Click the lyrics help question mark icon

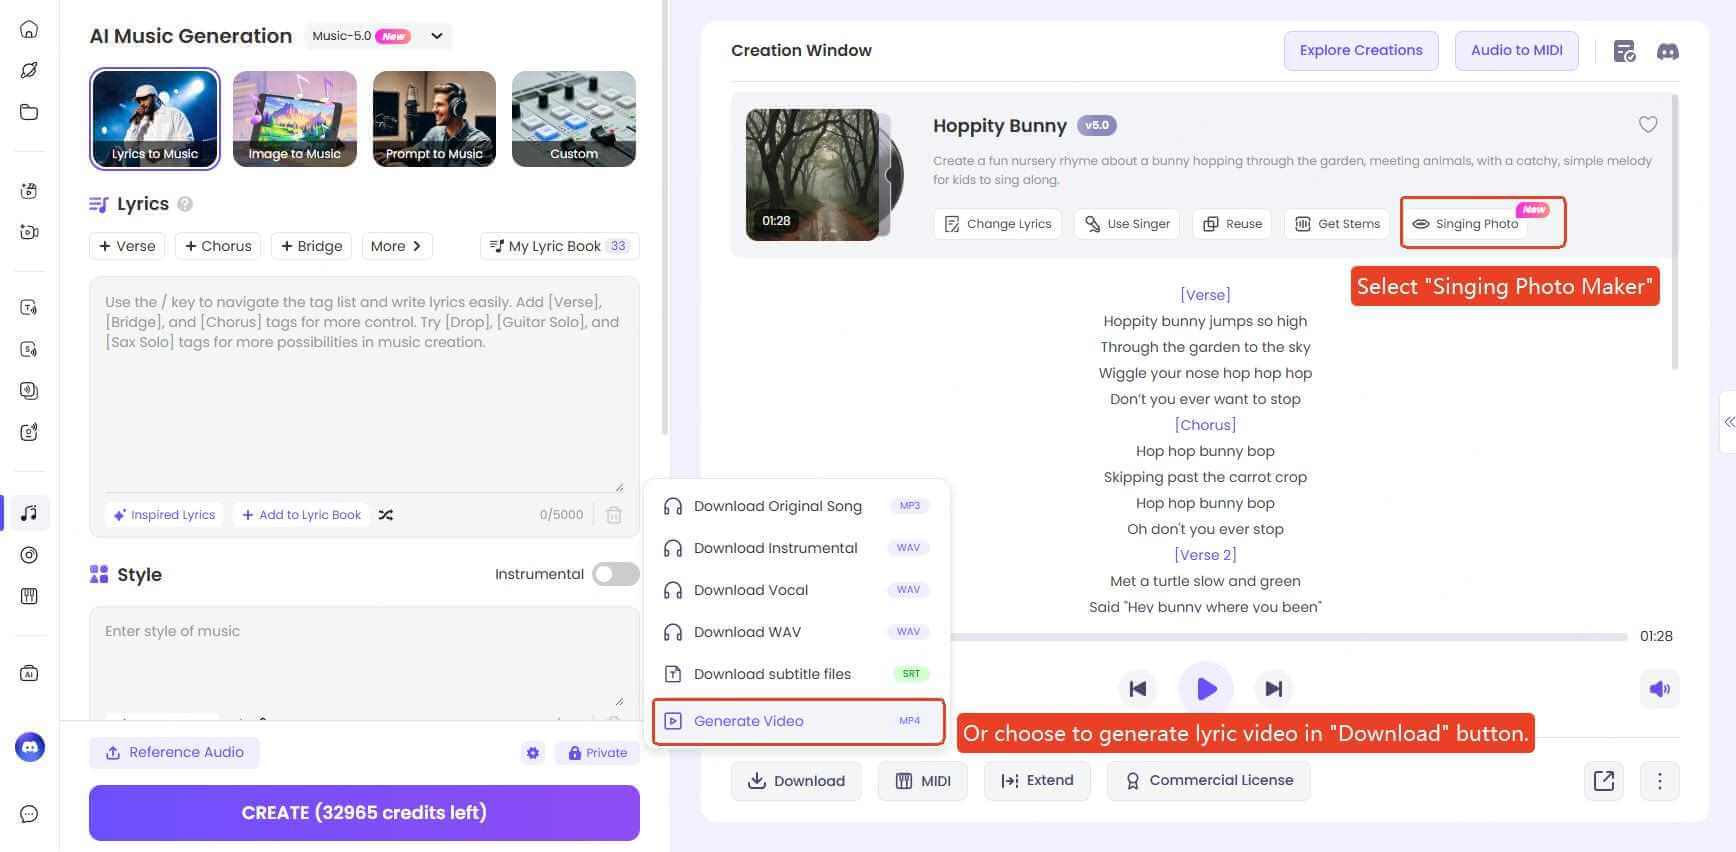(x=185, y=204)
